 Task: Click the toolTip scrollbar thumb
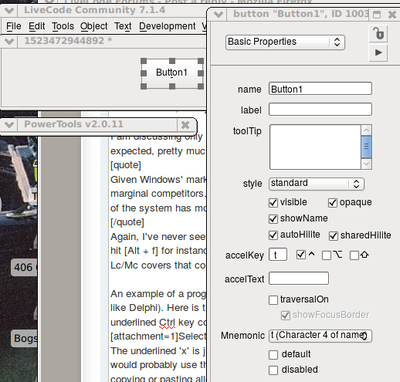coord(366,147)
